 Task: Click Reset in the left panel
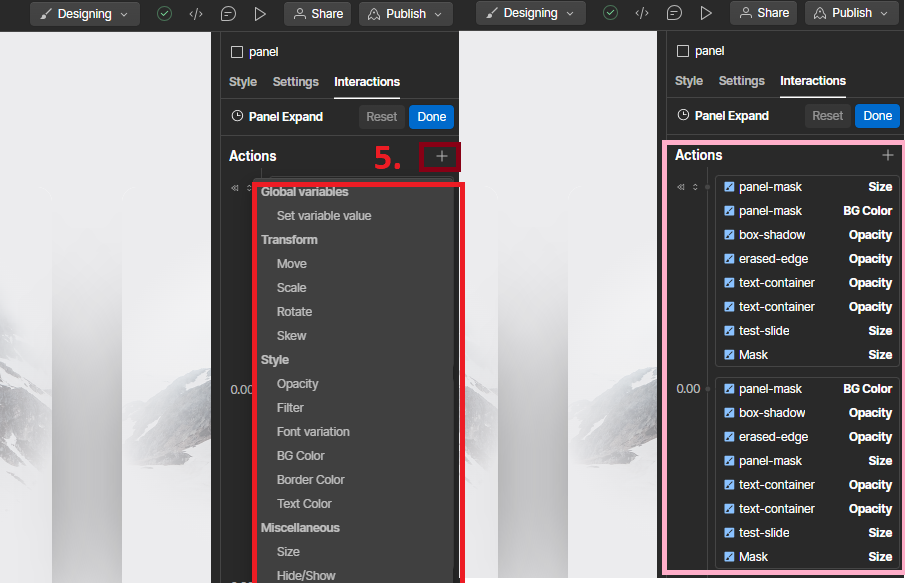click(382, 117)
